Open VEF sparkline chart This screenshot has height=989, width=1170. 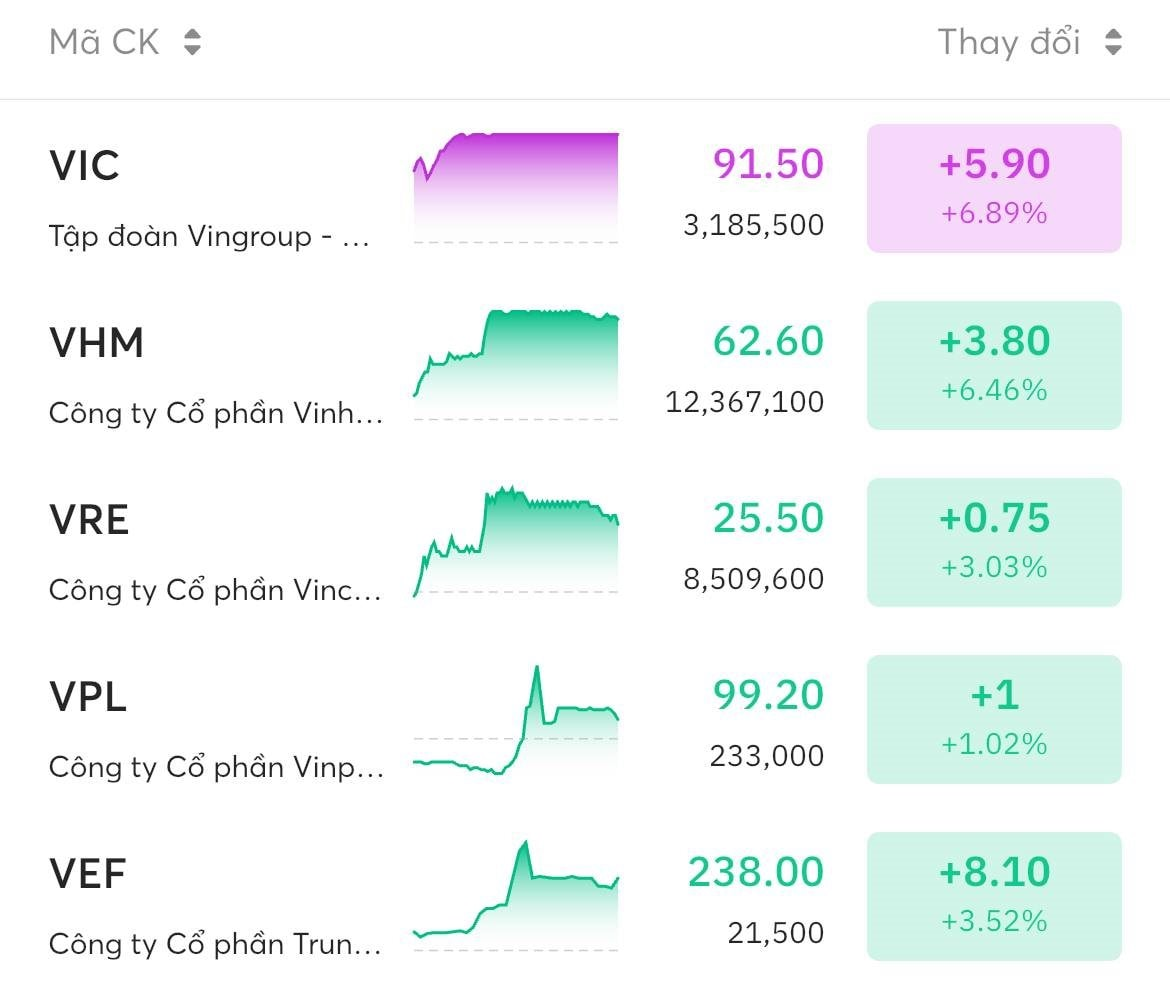tap(516, 896)
